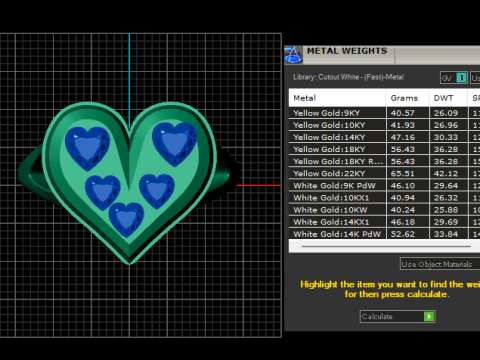The image size is (480, 360).
Task: Click the 47.16 grams cell
Action: [408, 137]
